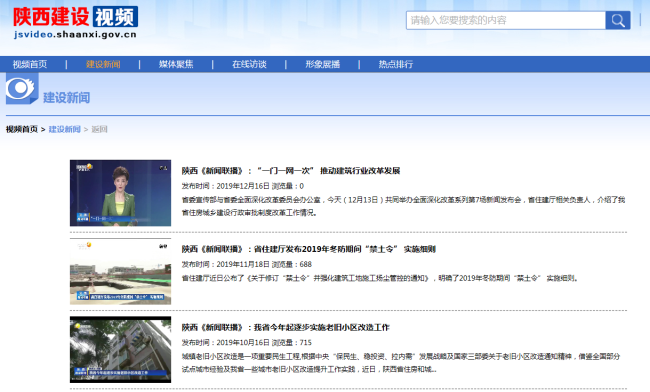
Task: Open headline about 一门一网一次 reform
Action: click(x=291, y=171)
